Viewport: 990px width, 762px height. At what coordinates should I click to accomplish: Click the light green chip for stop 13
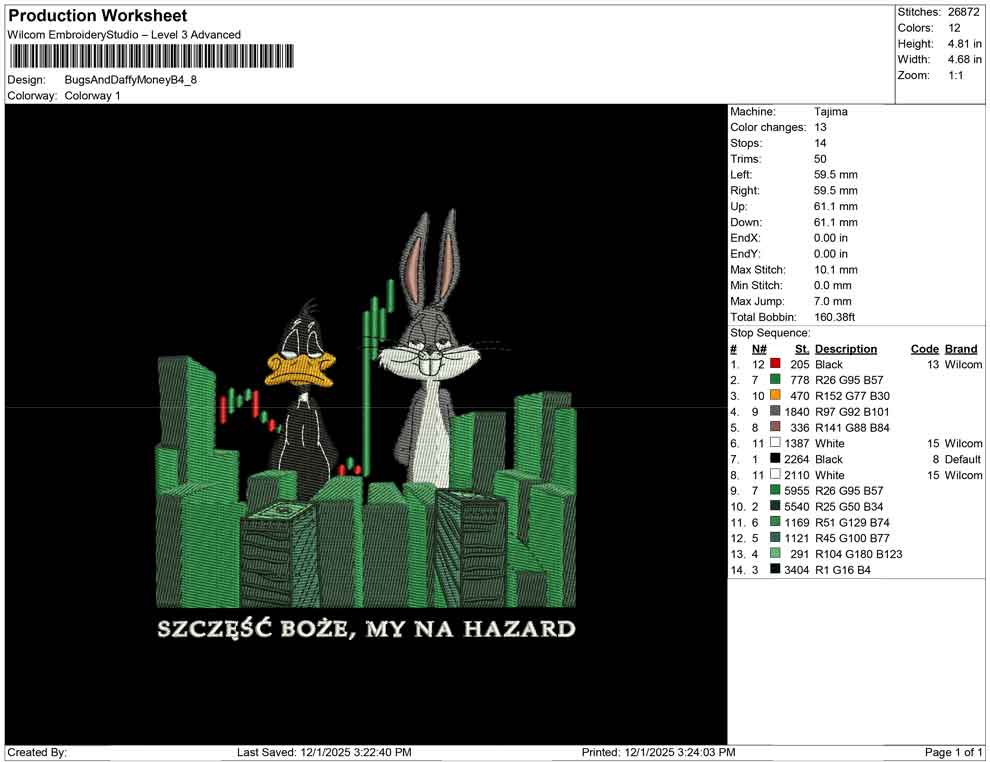click(775, 555)
